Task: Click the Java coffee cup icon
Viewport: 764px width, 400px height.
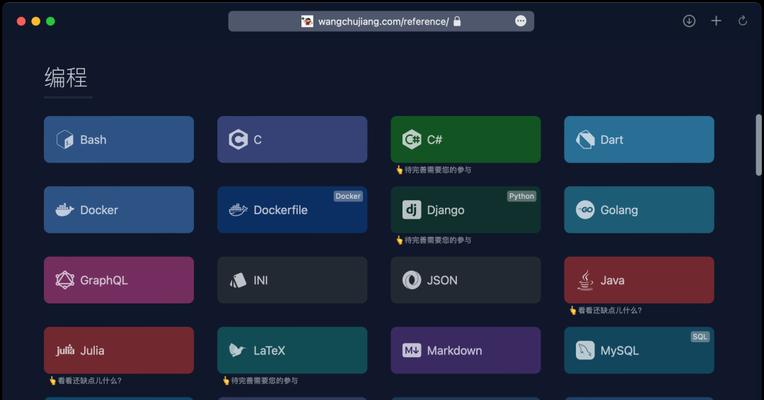Action: (585, 280)
